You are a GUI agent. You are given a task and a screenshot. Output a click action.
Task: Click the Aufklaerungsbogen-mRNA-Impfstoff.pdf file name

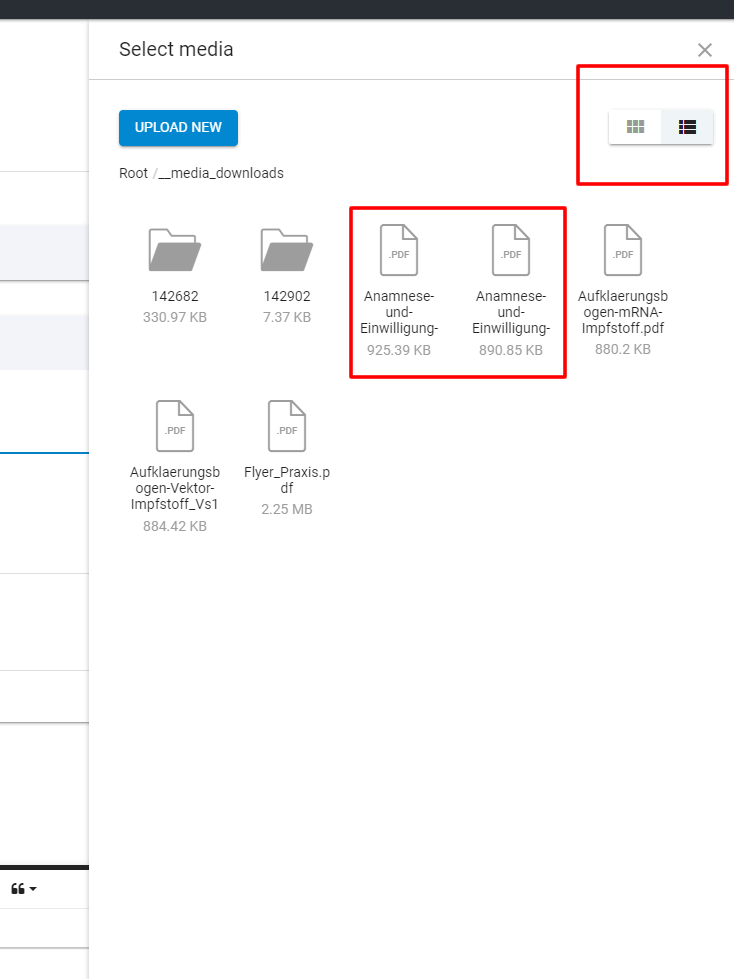(x=623, y=311)
